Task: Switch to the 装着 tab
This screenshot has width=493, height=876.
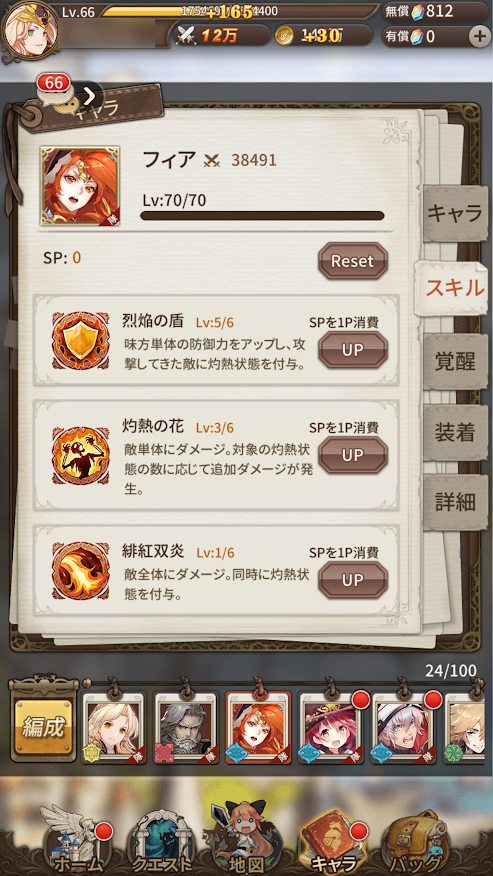Action: pyautogui.click(x=454, y=432)
